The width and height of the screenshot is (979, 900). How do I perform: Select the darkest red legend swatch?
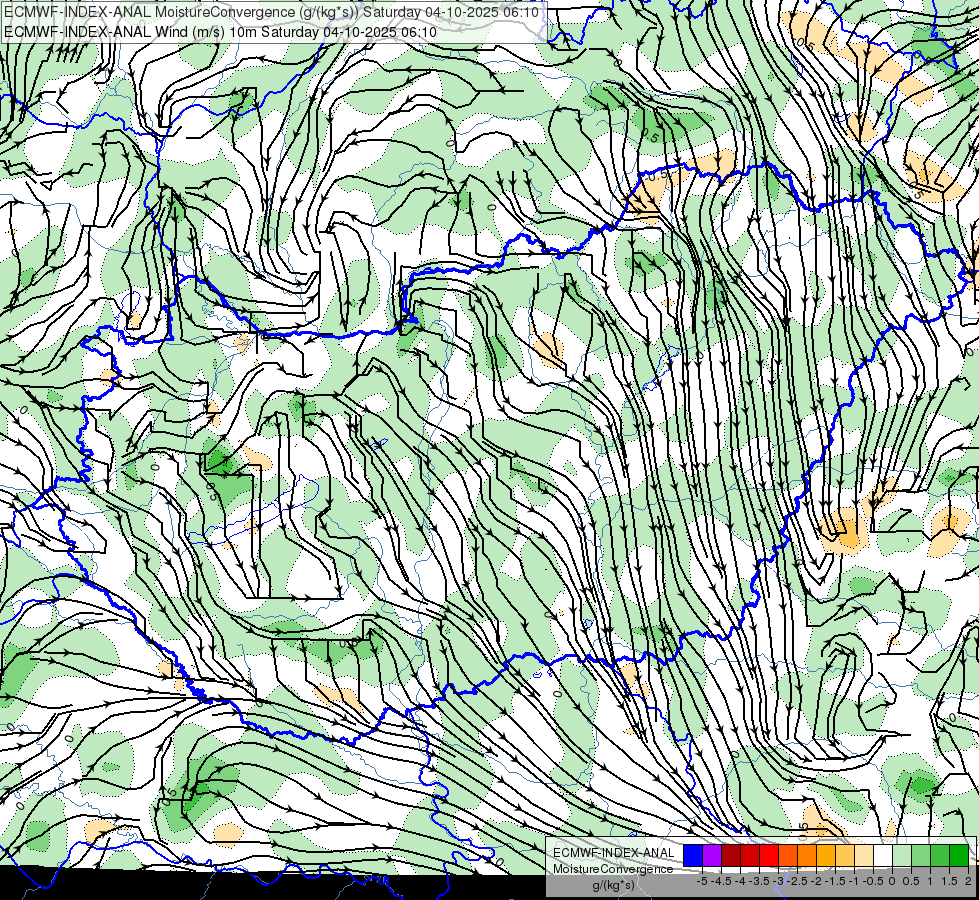[731, 855]
